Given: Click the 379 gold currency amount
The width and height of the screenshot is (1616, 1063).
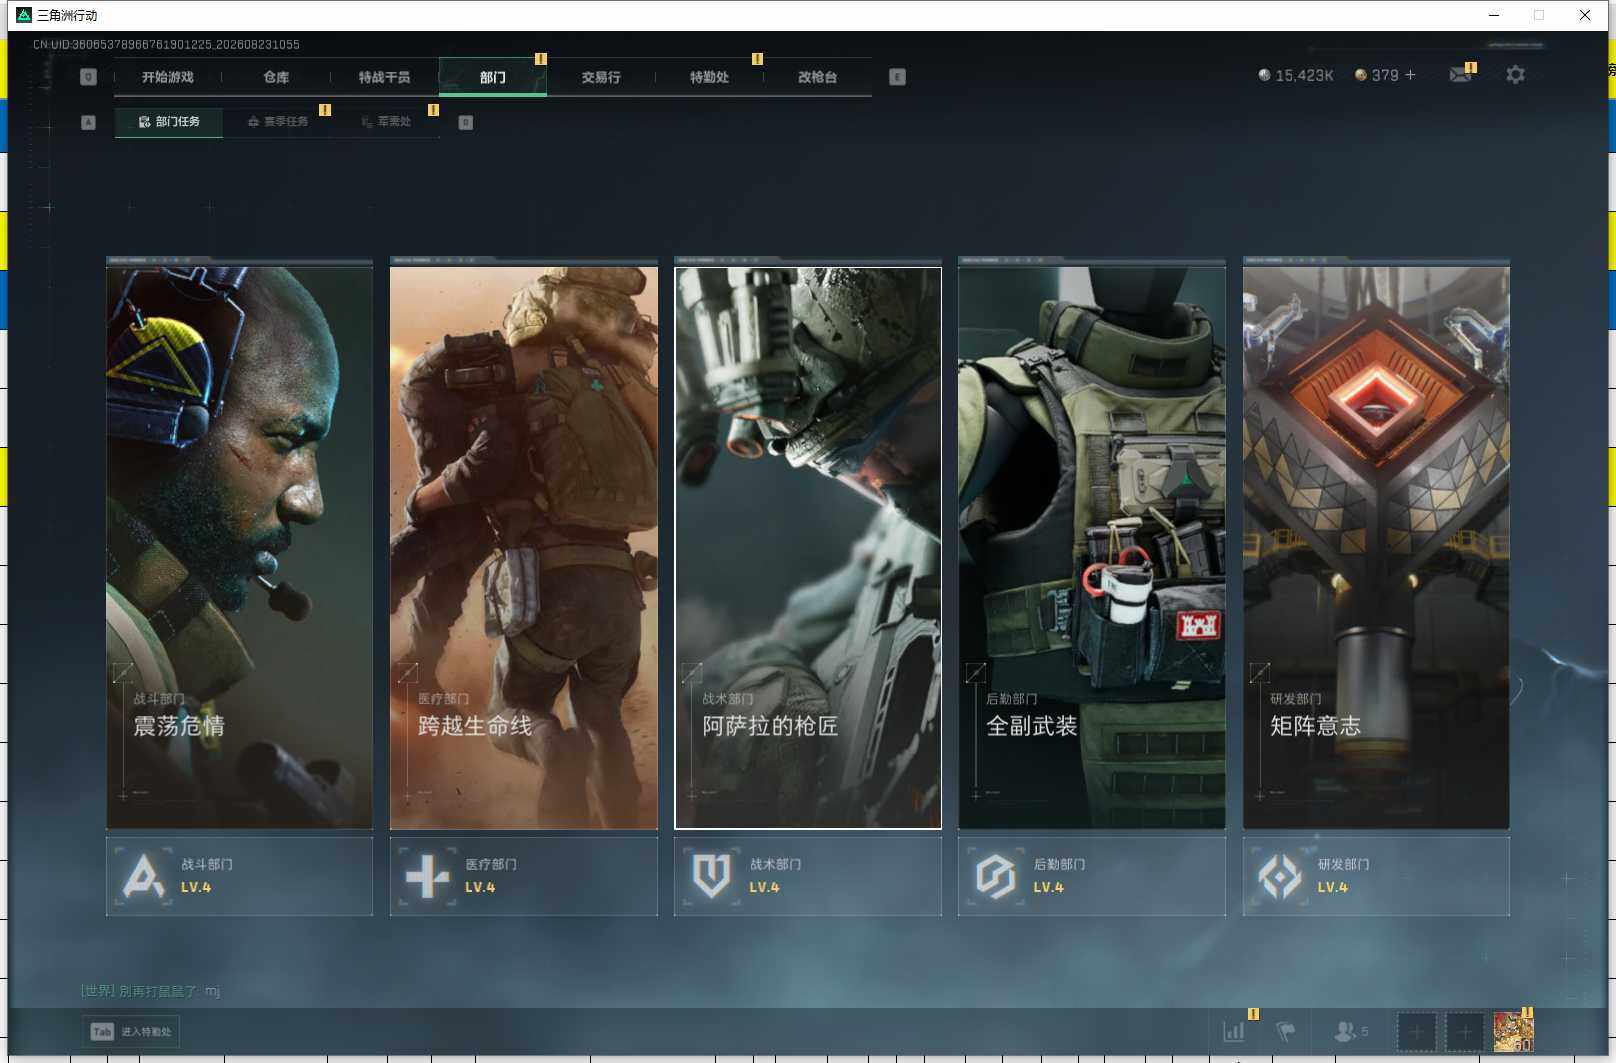Looking at the screenshot, I should pos(1385,75).
